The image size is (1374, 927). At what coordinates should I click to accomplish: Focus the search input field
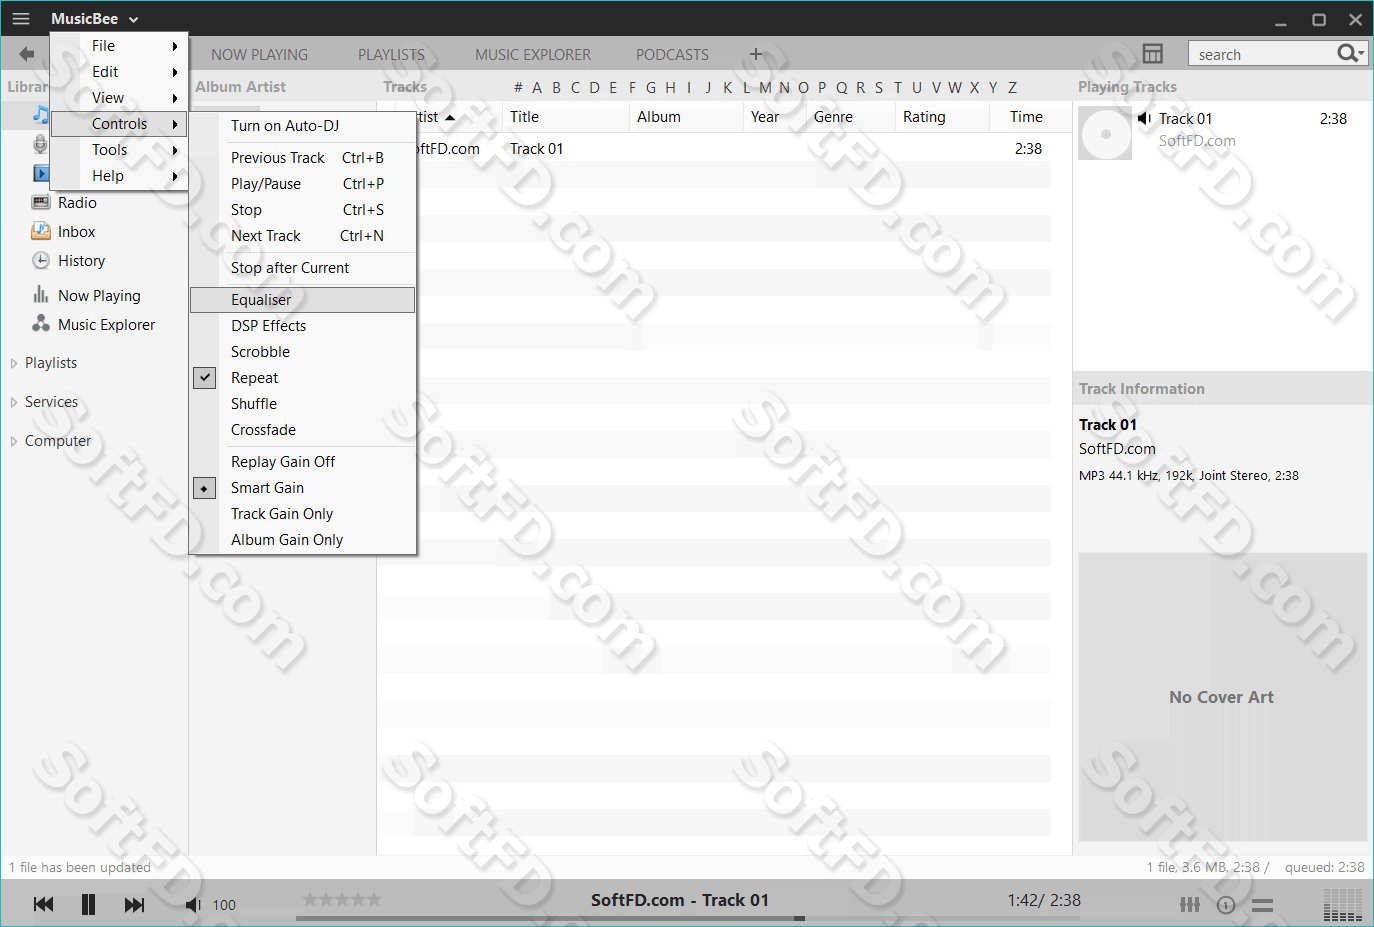tap(1263, 54)
